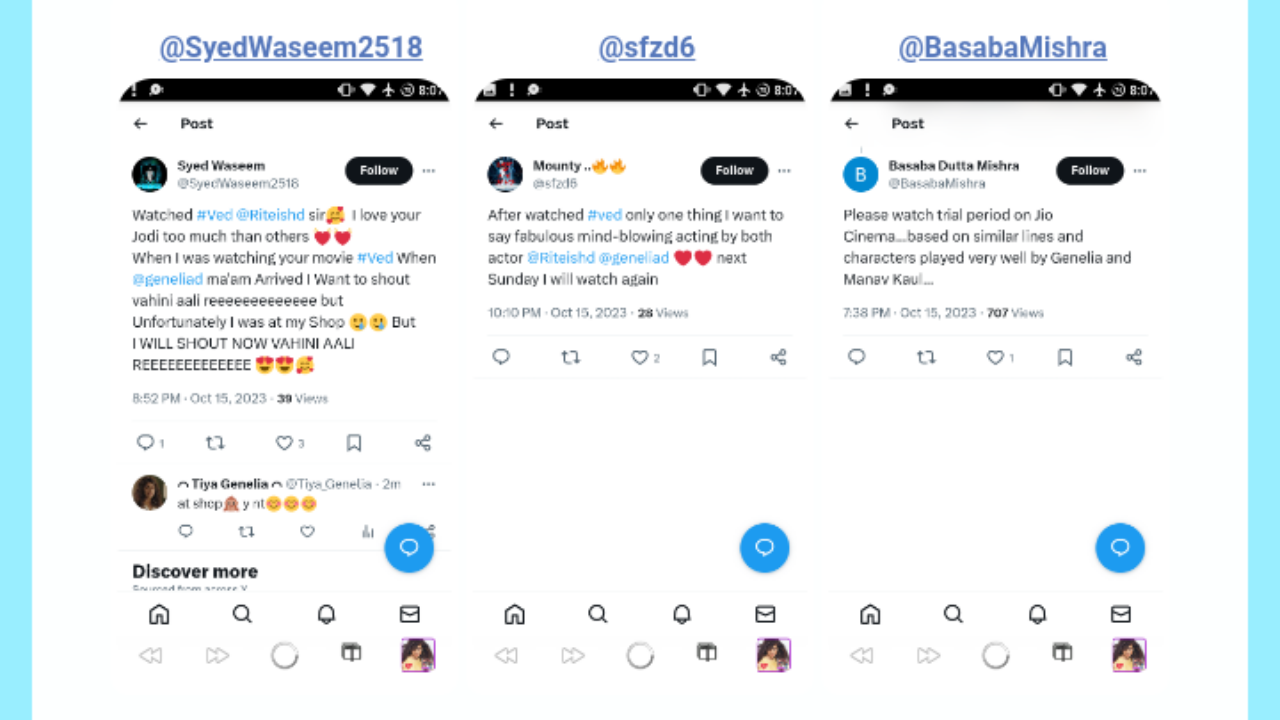Go back from Syed Waseem's post
Viewport: 1280px width, 720px height.
click(140, 124)
